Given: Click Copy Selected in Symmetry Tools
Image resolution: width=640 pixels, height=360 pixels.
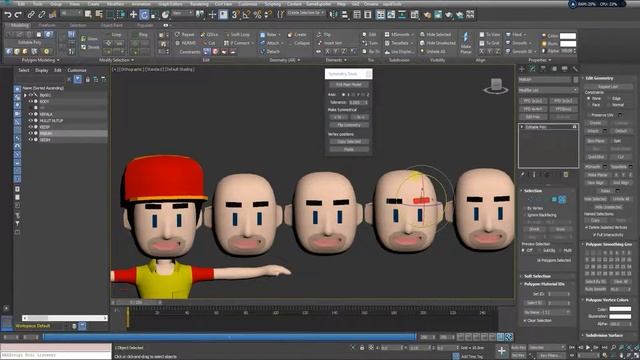Looking at the screenshot, I should coord(349,142).
